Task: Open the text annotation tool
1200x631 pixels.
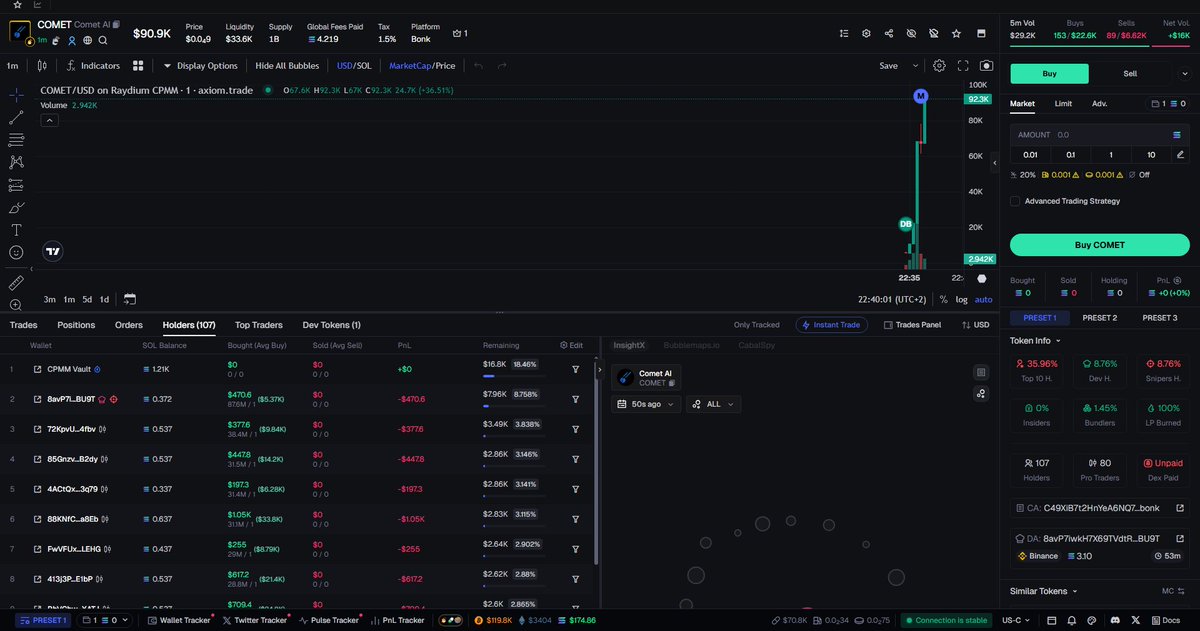Action: pyautogui.click(x=16, y=230)
